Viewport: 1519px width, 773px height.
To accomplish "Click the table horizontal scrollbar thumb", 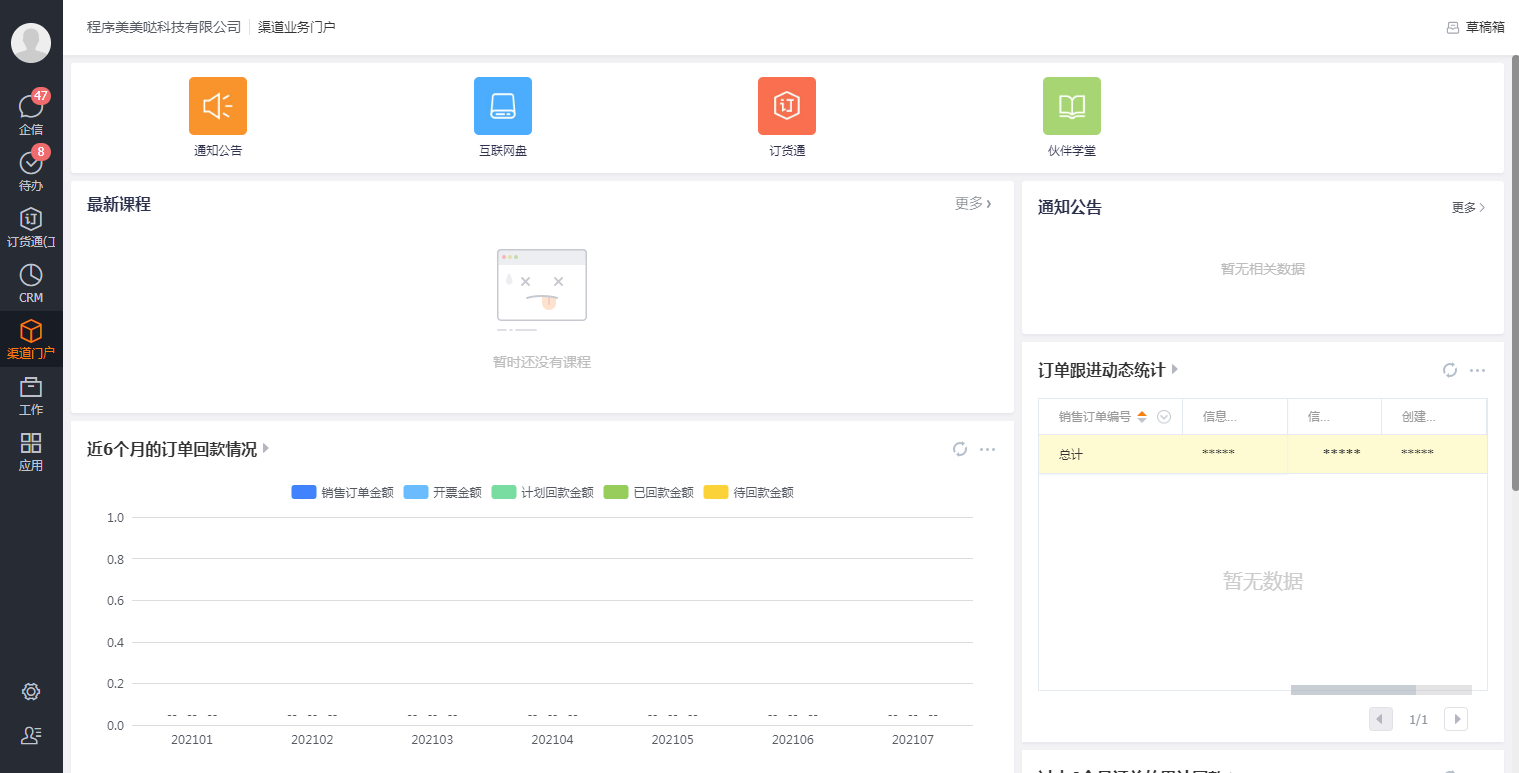I will 1353,690.
